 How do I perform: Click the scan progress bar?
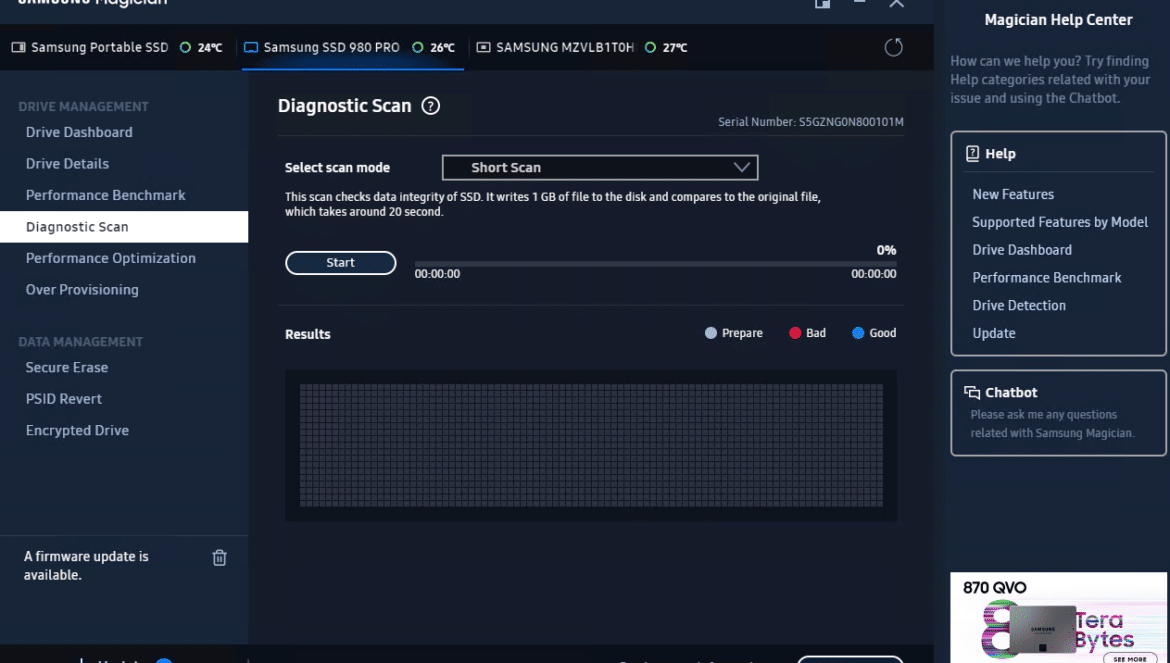coord(655,264)
